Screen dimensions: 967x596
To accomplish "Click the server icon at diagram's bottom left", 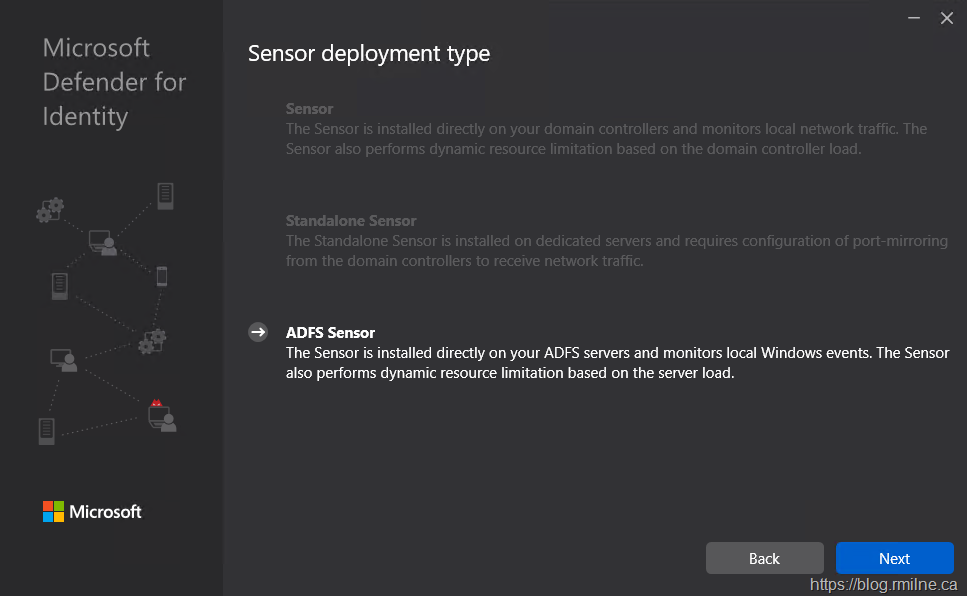I will [x=47, y=431].
